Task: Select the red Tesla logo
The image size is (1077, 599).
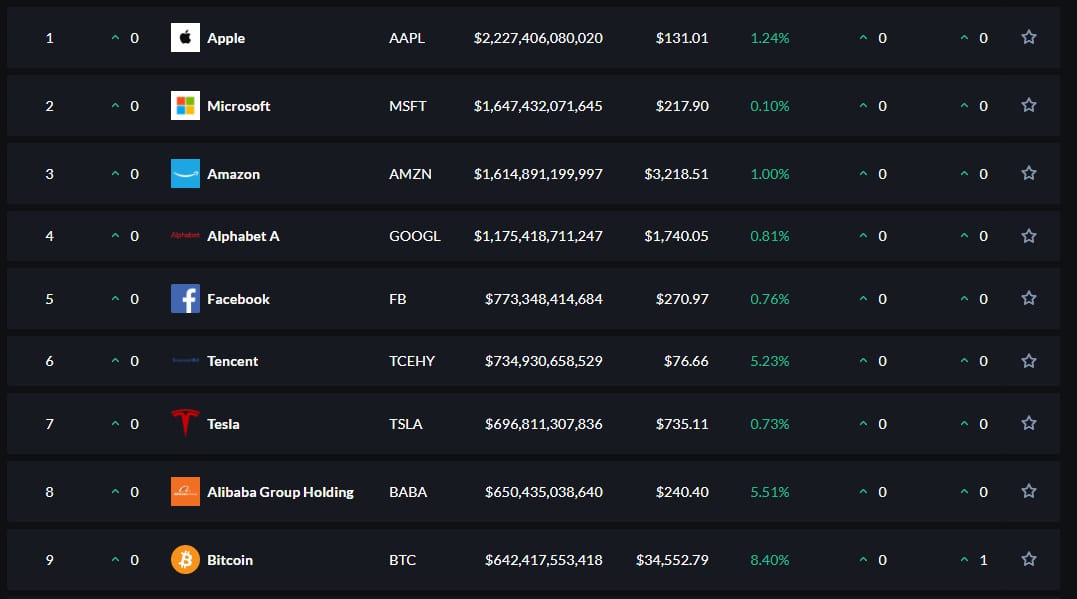Action: (x=185, y=423)
